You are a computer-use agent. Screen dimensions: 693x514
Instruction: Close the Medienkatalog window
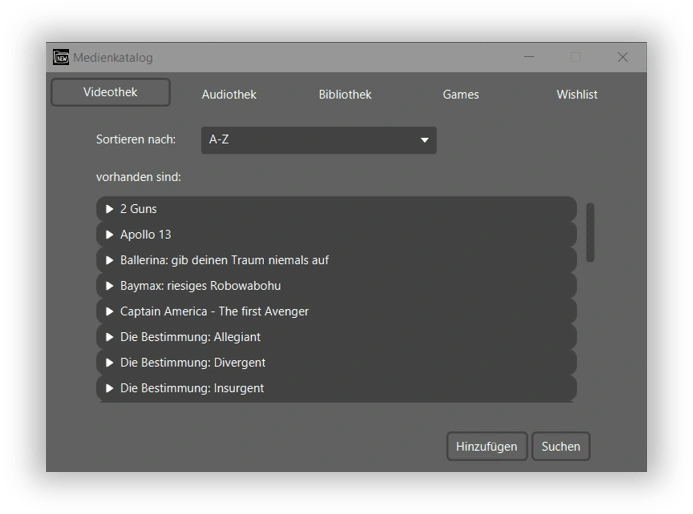click(x=623, y=57)
